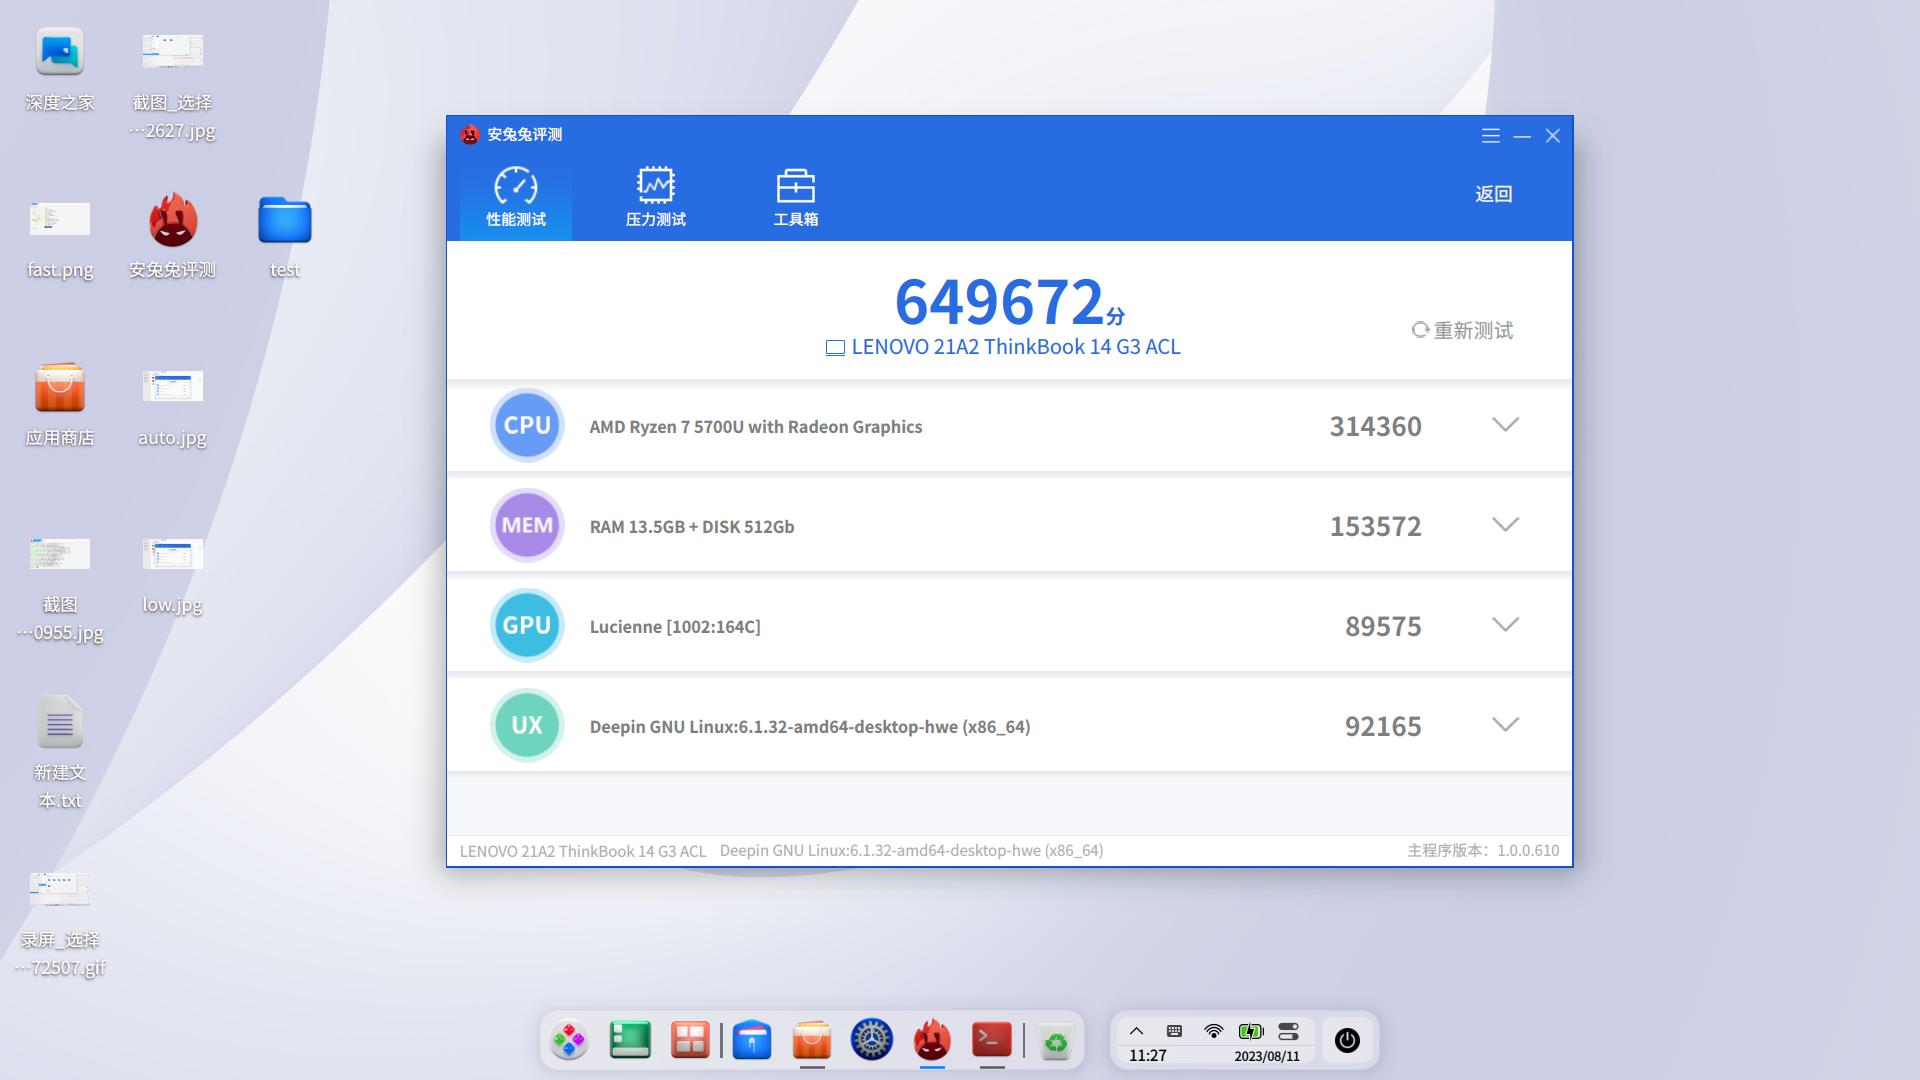Screen dimensions: 1920x1080
Task: Open the launcher icon in the dock
Action: click(569, 1040)
